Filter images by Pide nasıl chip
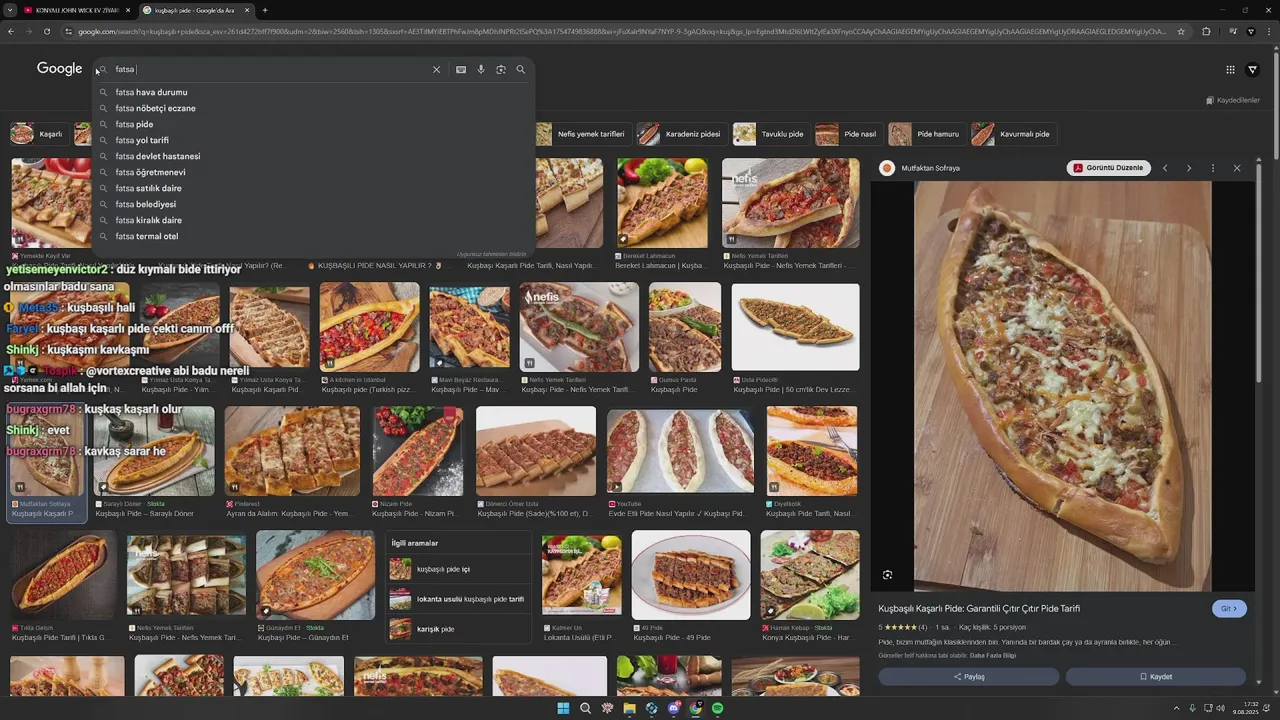This screenshot has width=1280, height=720. point(848,134)
